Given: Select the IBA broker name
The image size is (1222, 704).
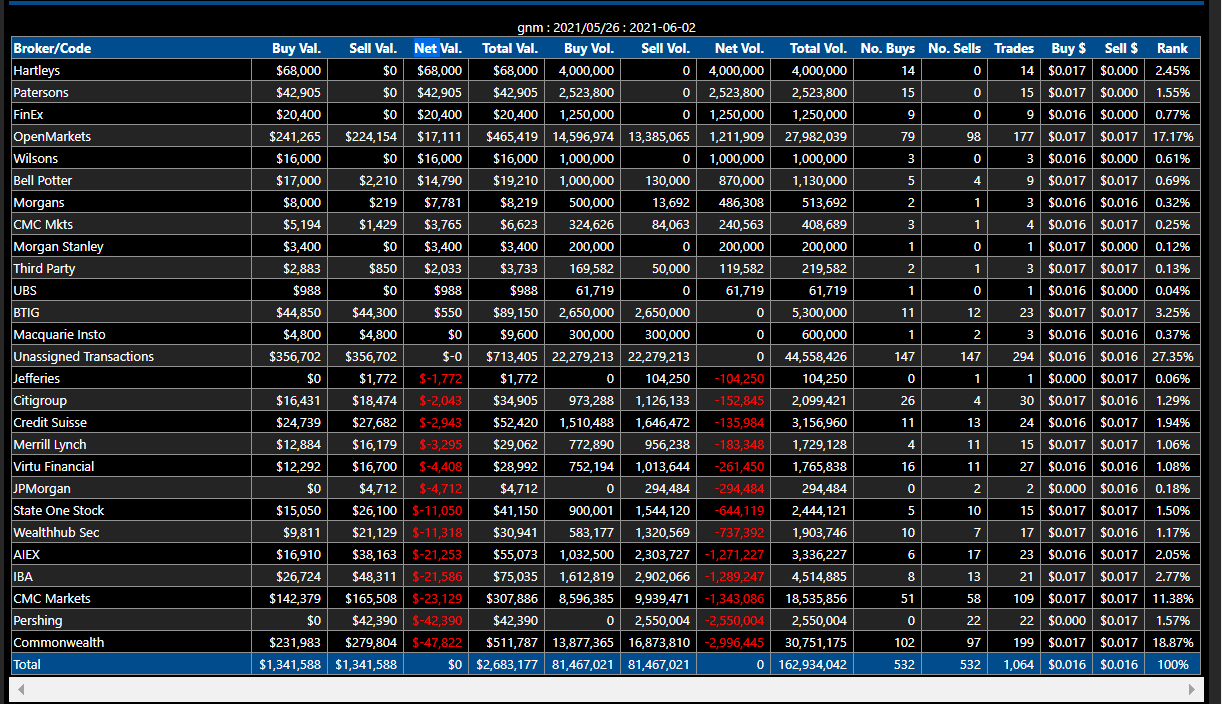Looking at the screenshot, I should pos(23,576).
